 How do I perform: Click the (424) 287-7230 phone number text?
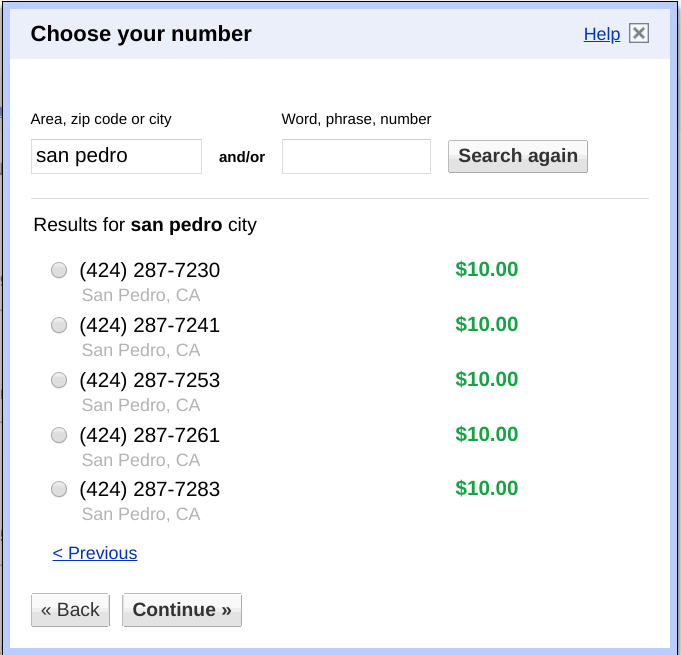(x=149, y=271)
